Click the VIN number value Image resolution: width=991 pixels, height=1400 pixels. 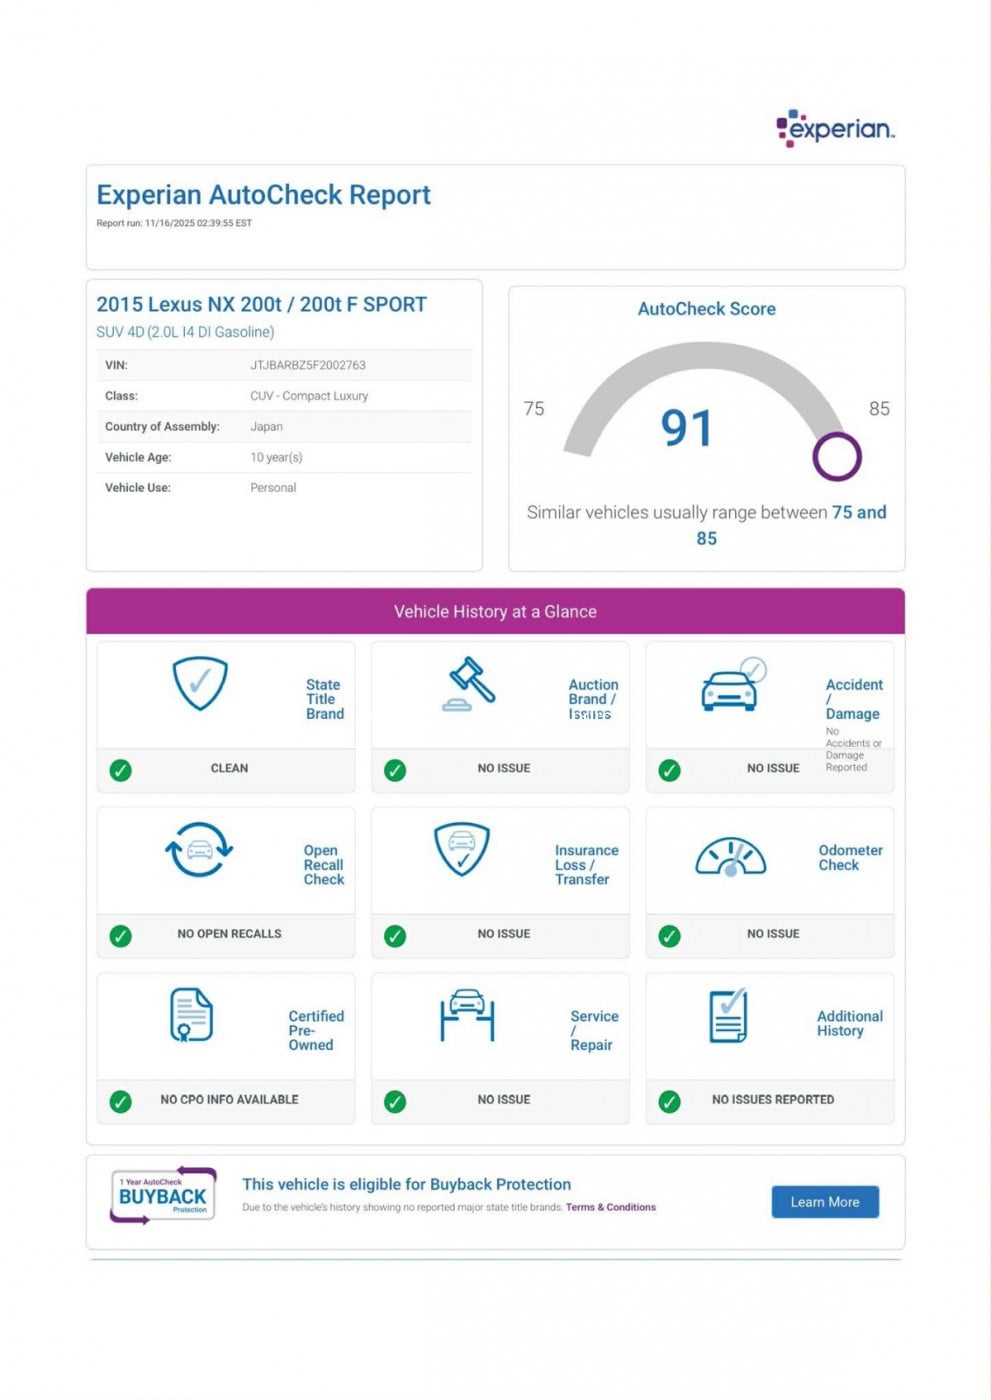(x=307, y=365)
